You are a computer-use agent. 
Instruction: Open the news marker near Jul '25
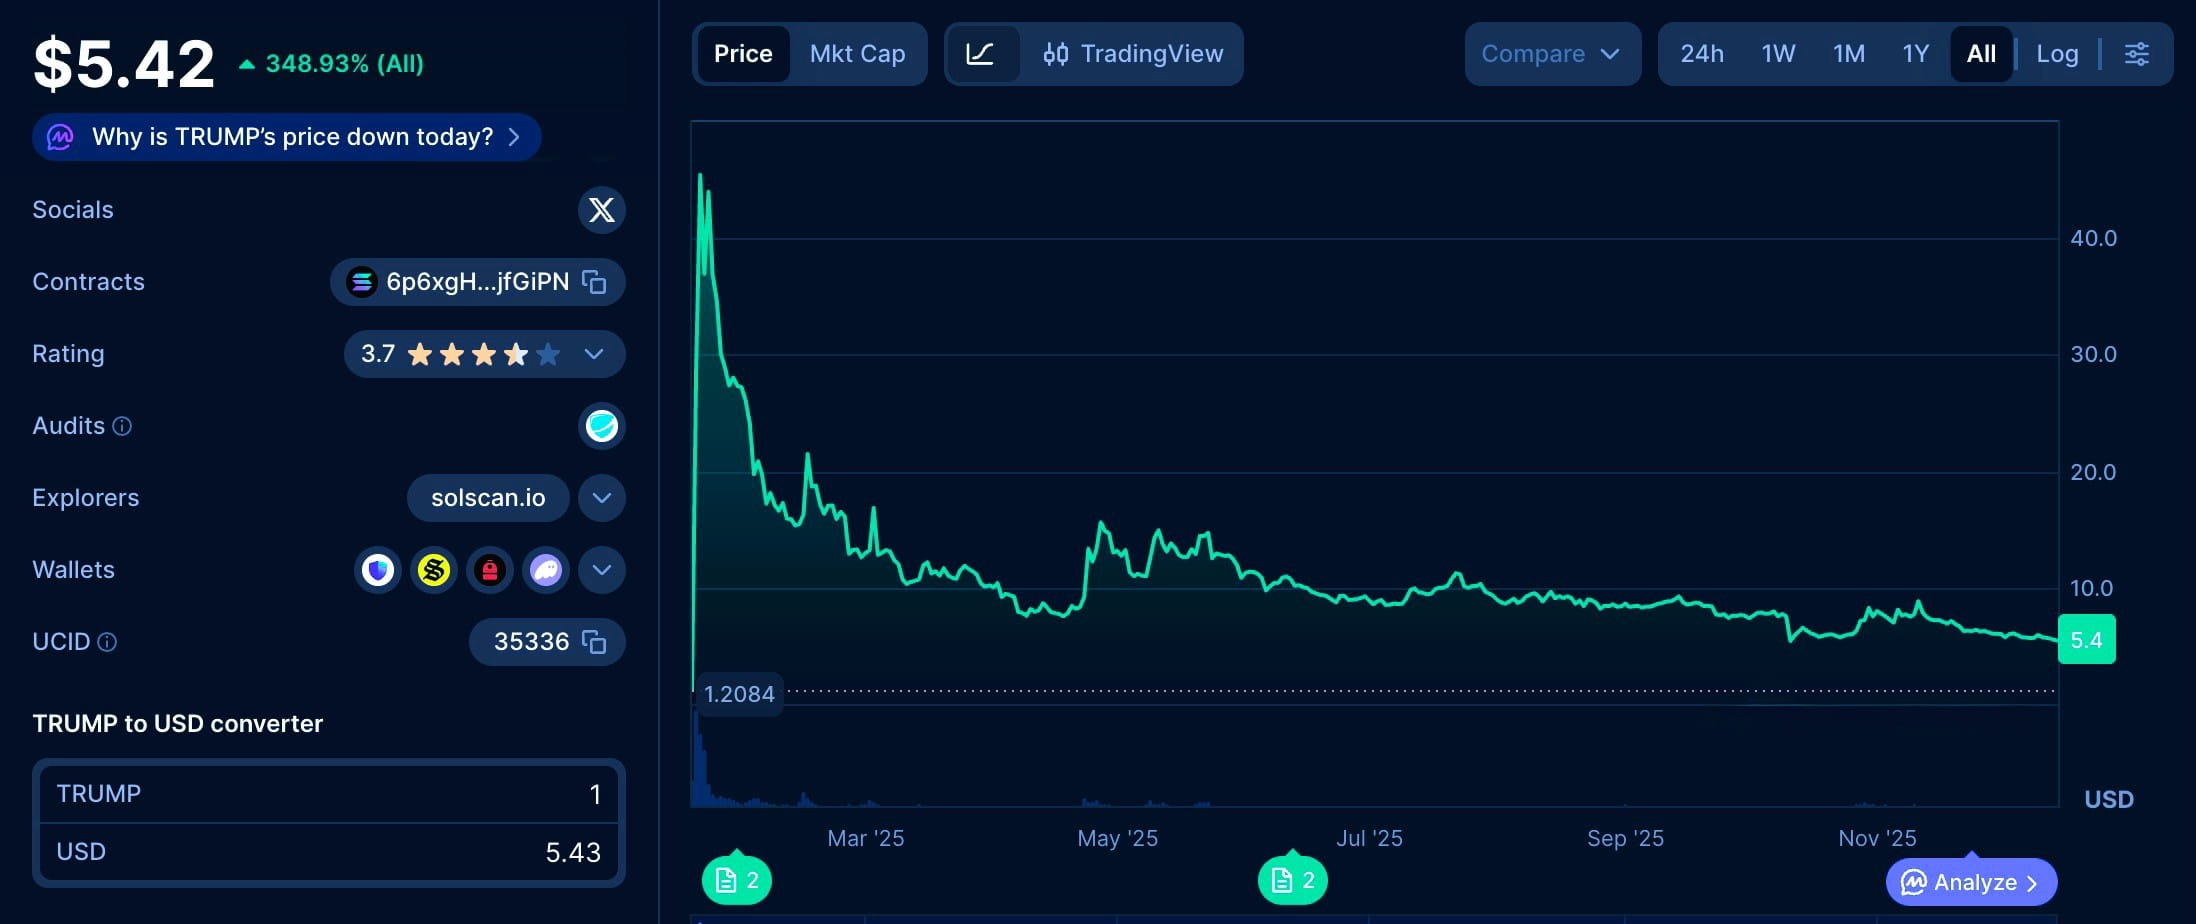point(1293,880)
